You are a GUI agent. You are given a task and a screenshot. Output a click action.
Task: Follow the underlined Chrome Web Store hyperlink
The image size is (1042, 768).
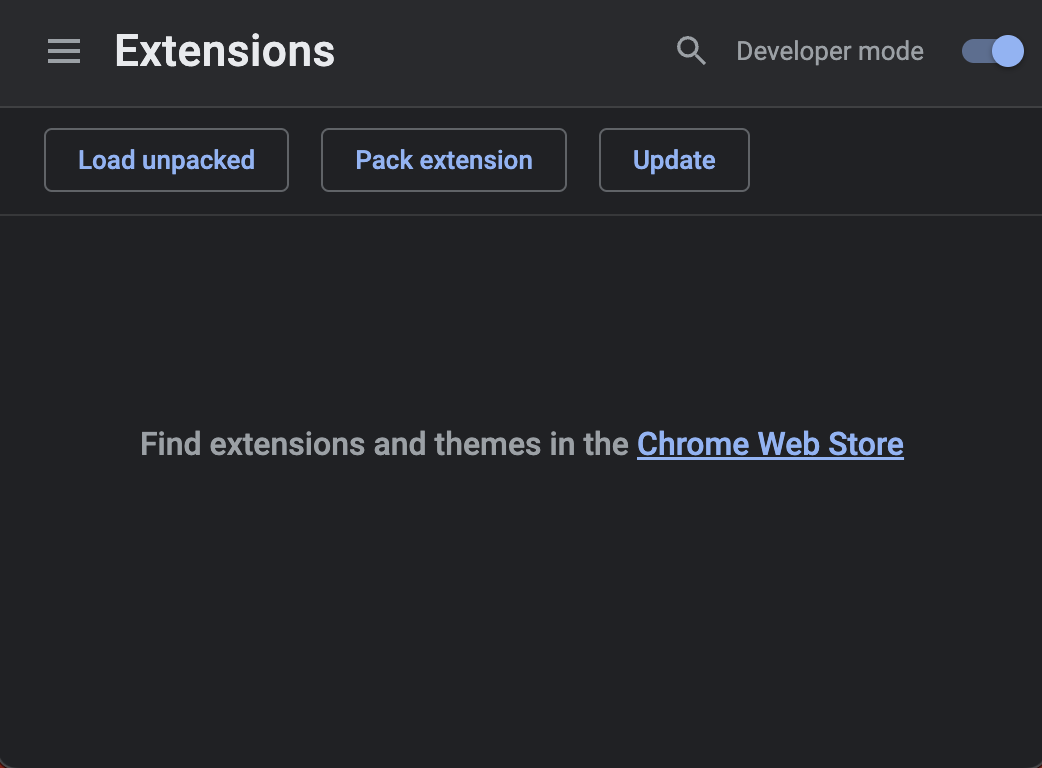point(770,444)
